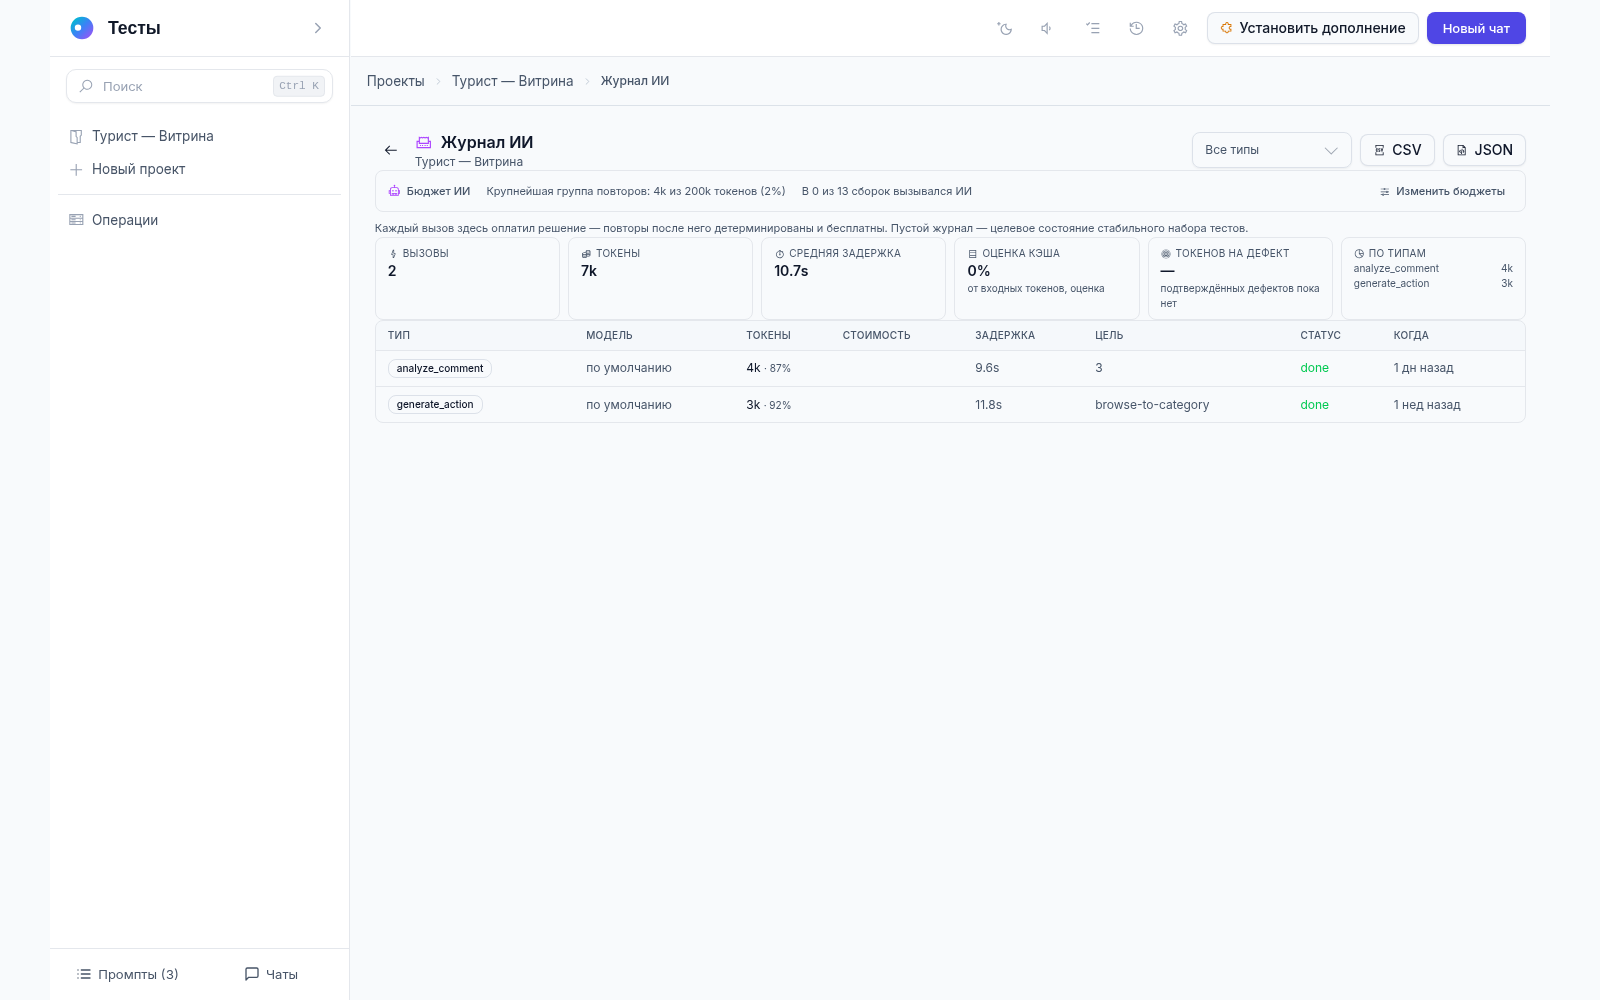This screenshot has width=1600, height=1000.
Task: Click the ВЫЗОВЫ stat card
Action: 467,278
